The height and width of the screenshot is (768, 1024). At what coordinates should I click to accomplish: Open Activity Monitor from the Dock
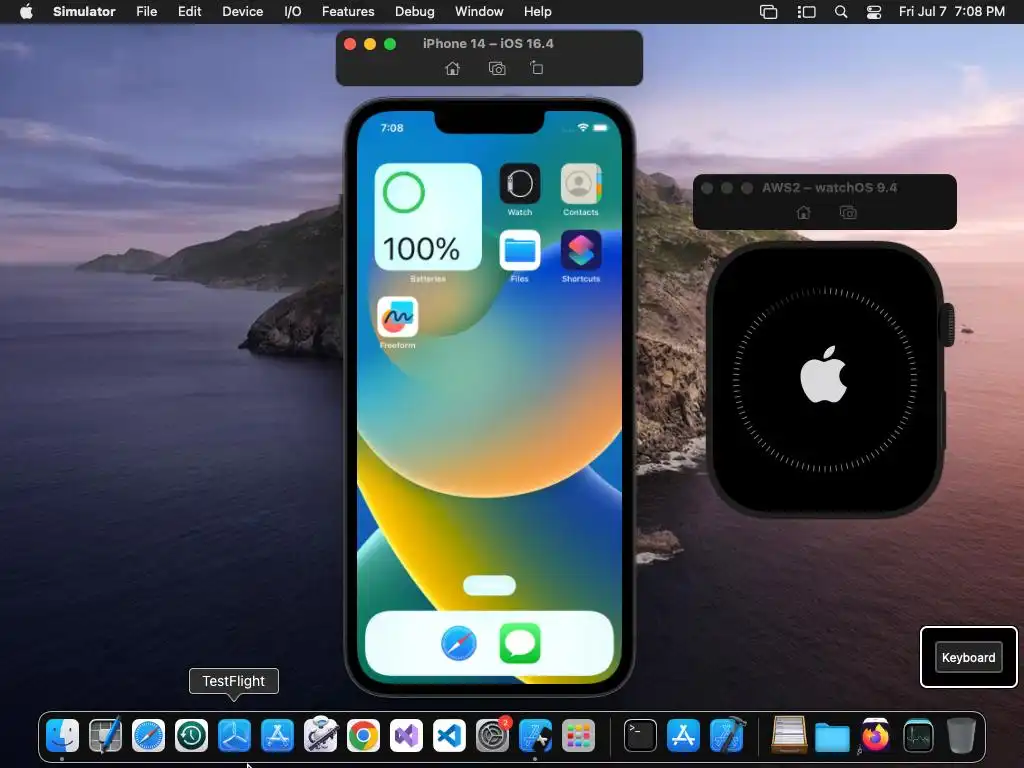[918, 736]
